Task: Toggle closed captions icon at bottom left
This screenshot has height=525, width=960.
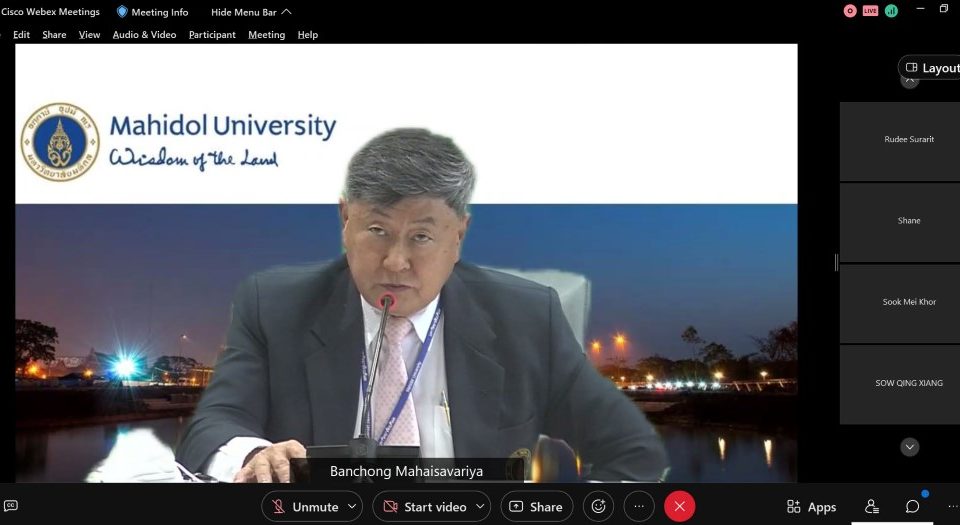Action: click(x=11, y=507)
